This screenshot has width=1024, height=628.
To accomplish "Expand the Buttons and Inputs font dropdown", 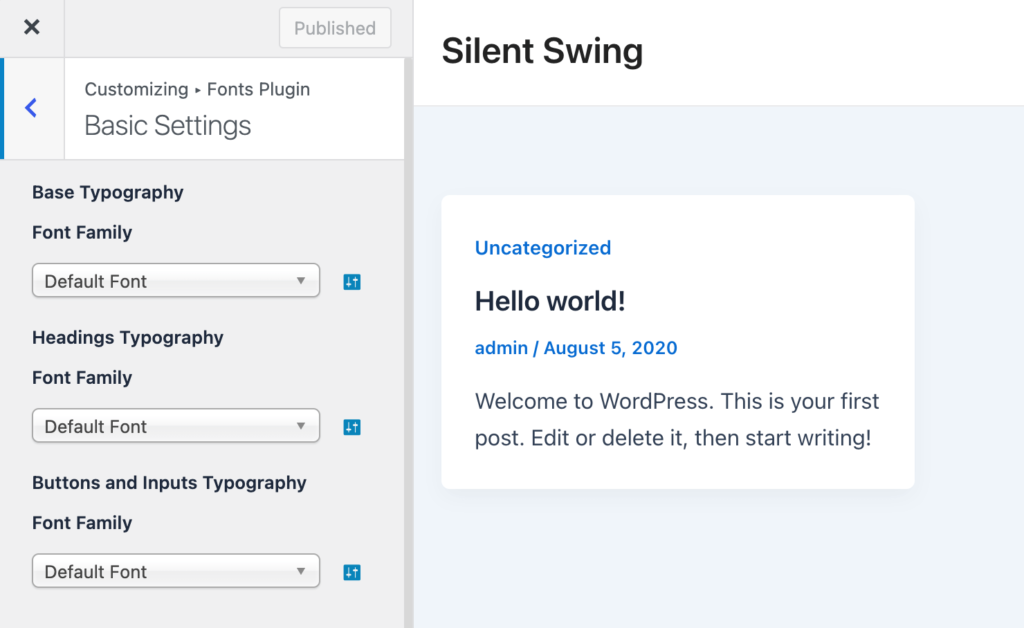I will [x=176, y=571].
